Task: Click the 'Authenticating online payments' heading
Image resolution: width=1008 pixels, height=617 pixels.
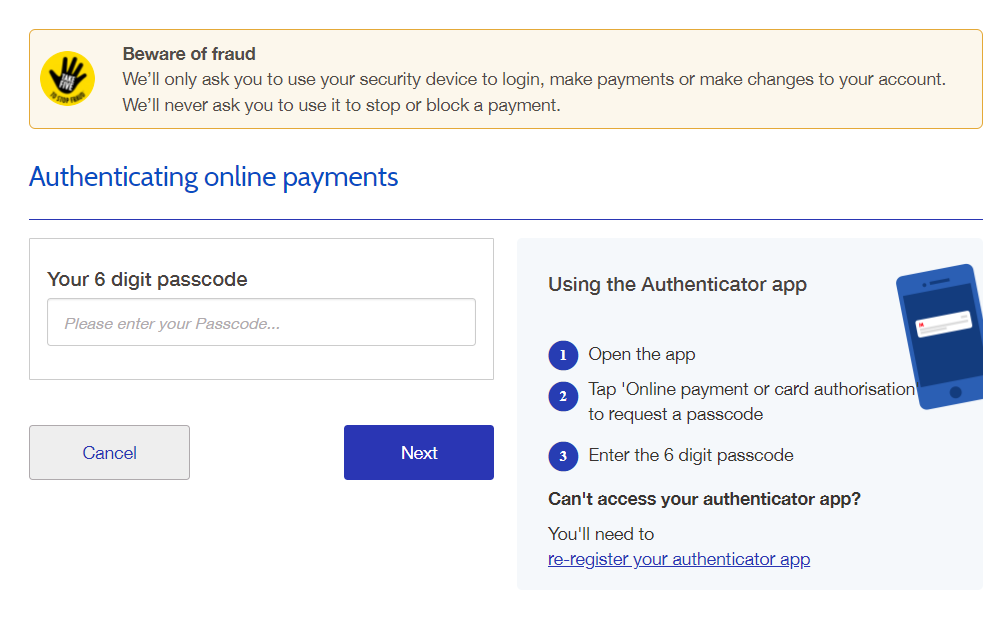Action: (213, 177)
